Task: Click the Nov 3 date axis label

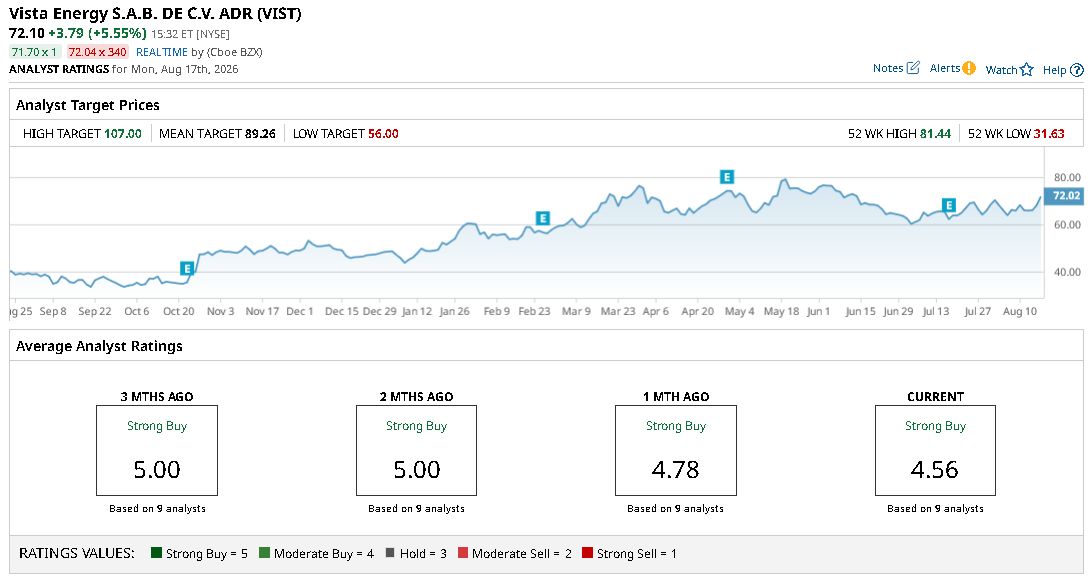Action: pos(221,311)
